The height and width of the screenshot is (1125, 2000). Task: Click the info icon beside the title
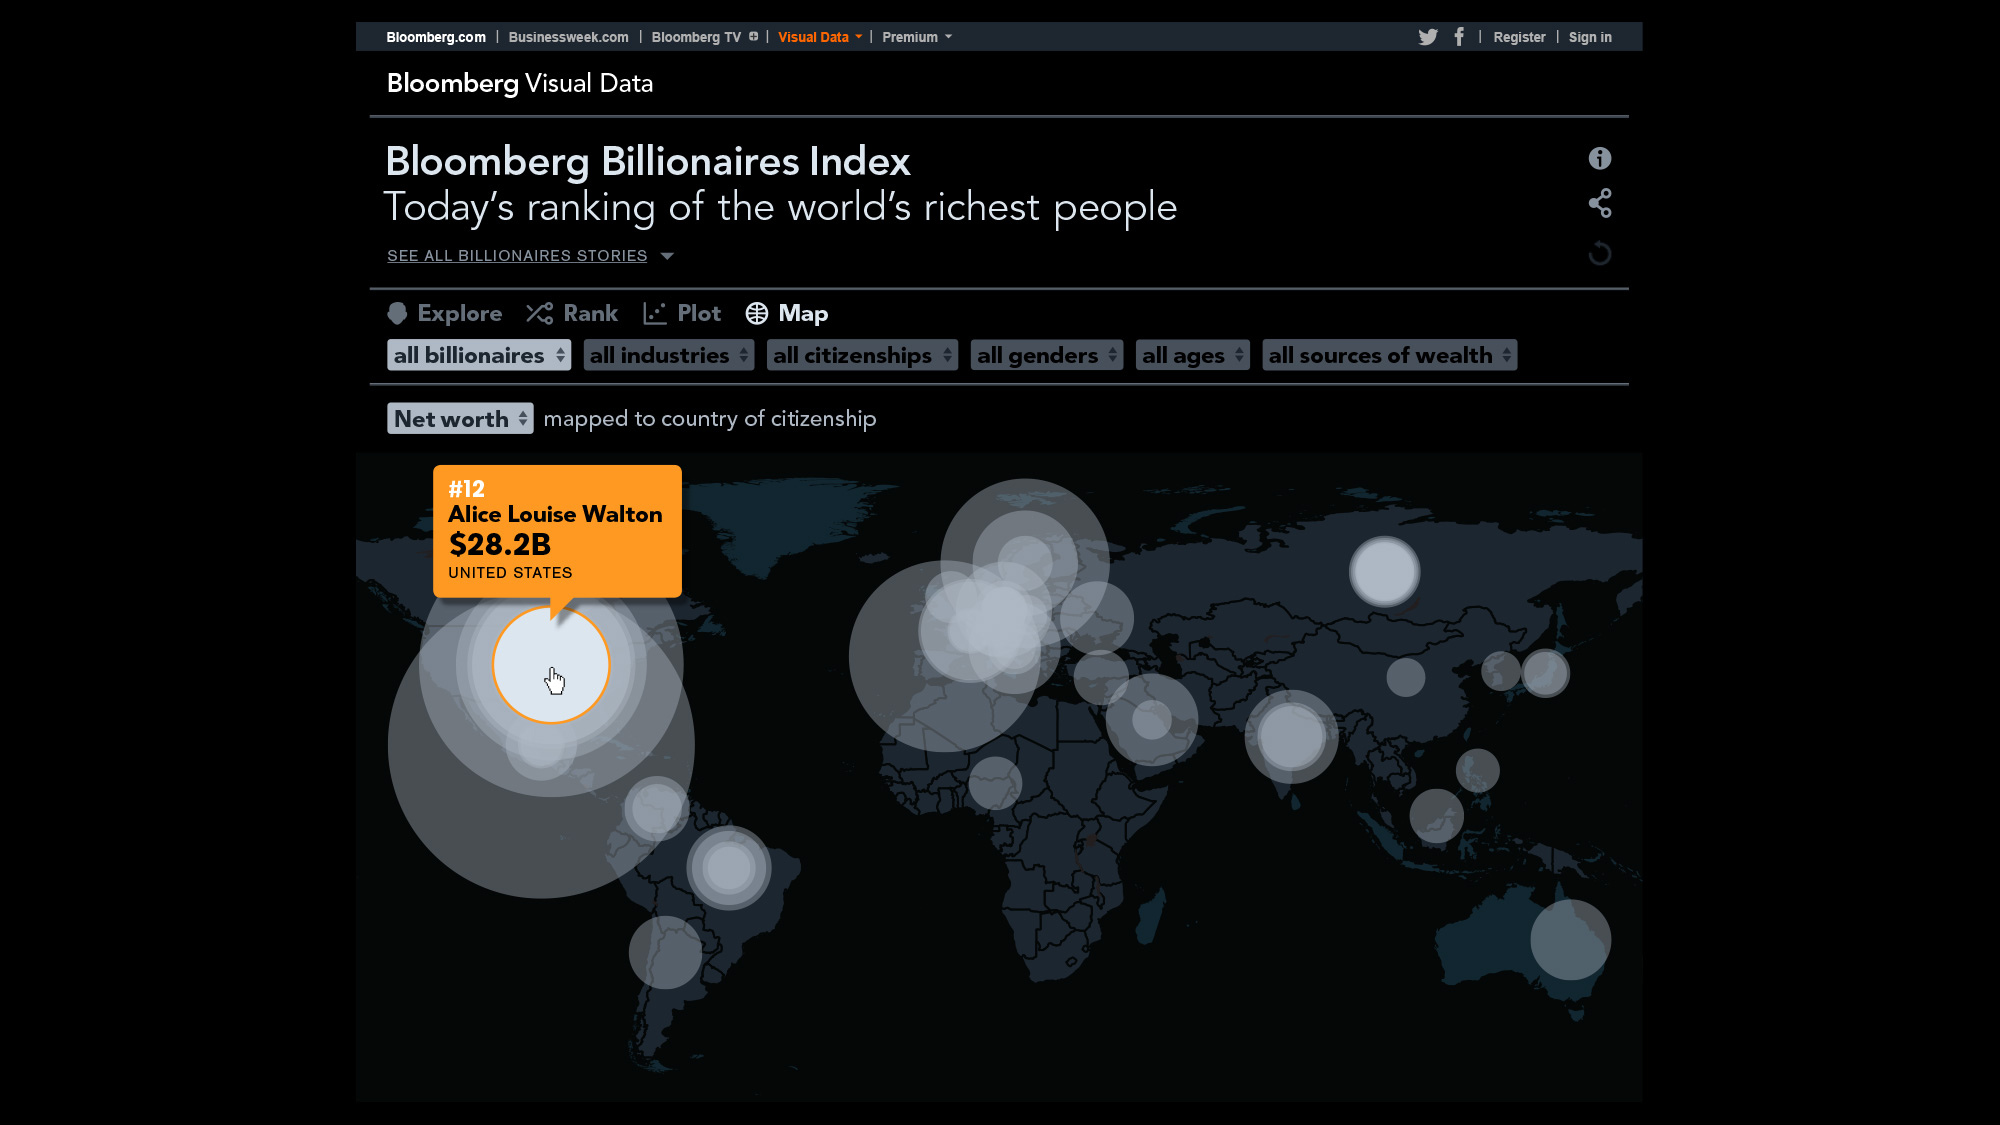click(1599, 158)
